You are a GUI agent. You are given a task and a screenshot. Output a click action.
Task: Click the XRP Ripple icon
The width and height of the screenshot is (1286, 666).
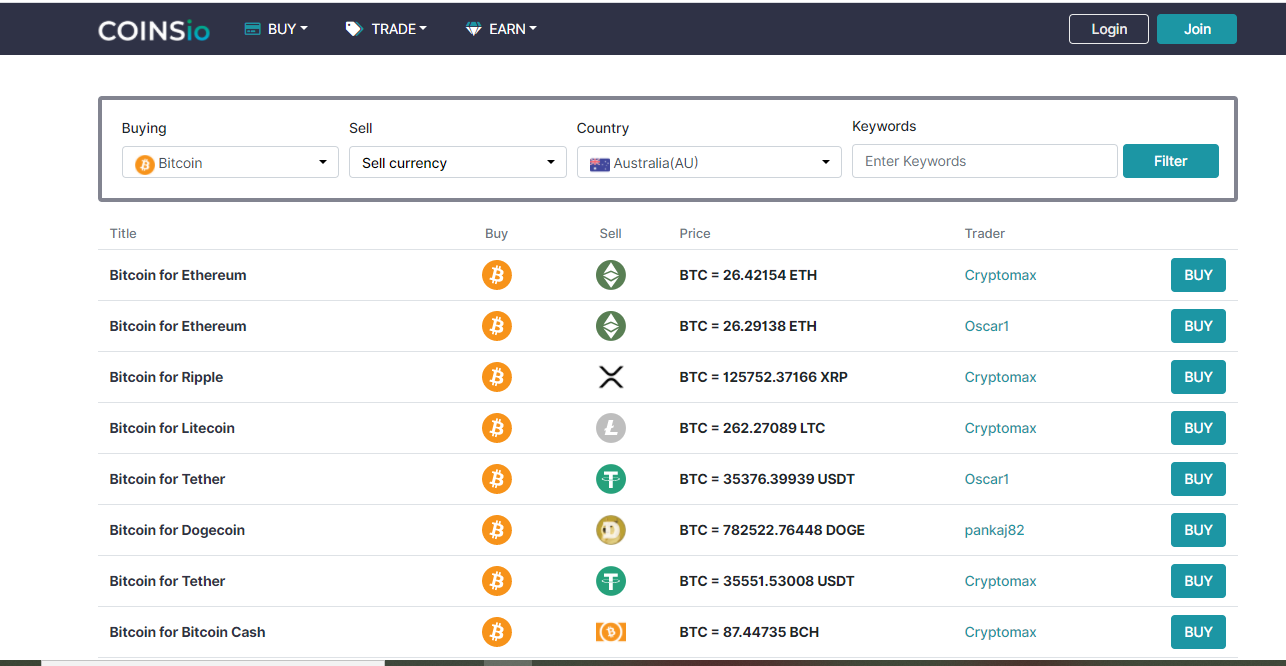[611, 377]
